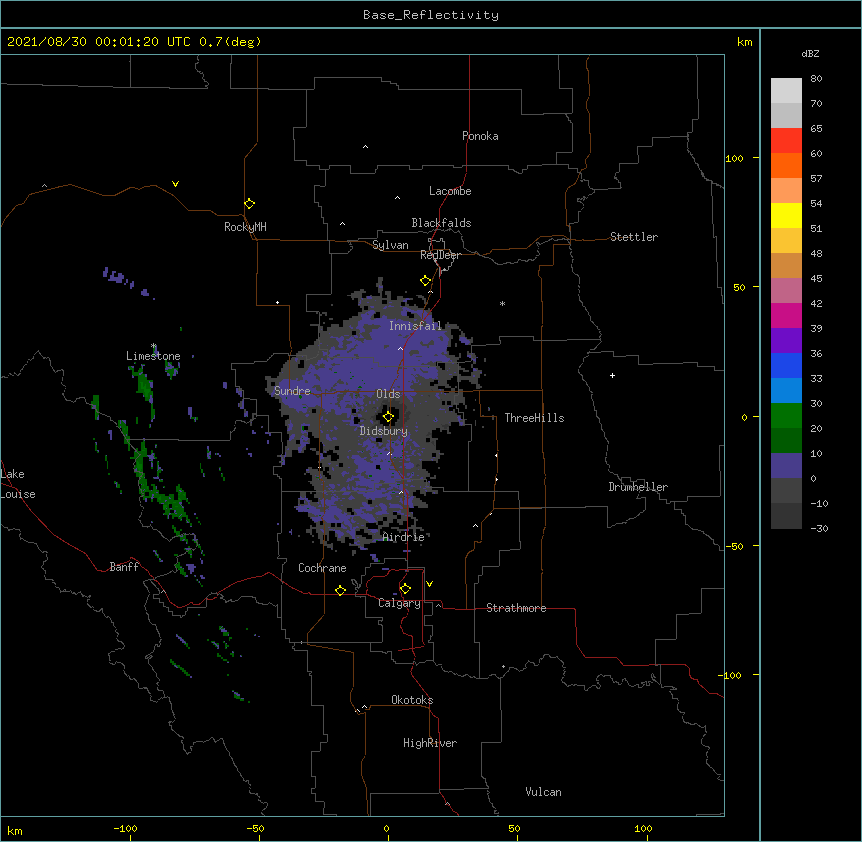Select the magenta 42 dBZ legend color
The image size is (862, 842).
[786, 315]
